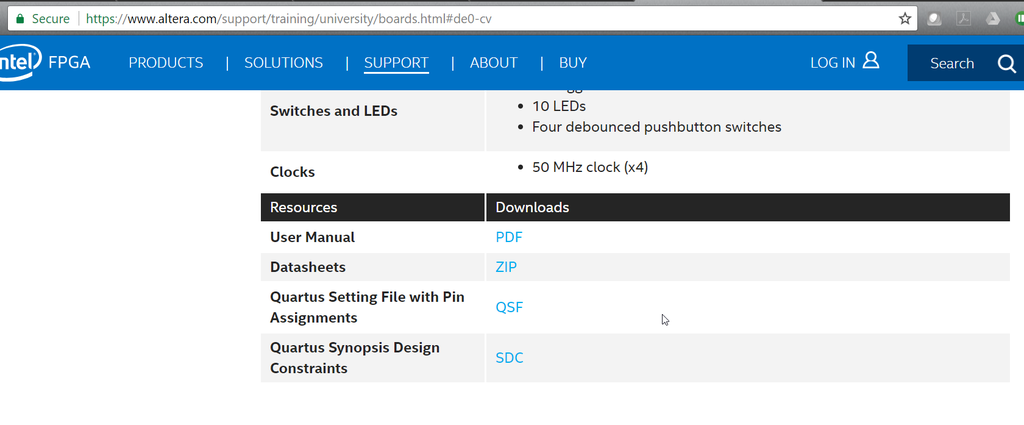Open the BUY menu item
The image size is (1024, 425).
(573, 63)
